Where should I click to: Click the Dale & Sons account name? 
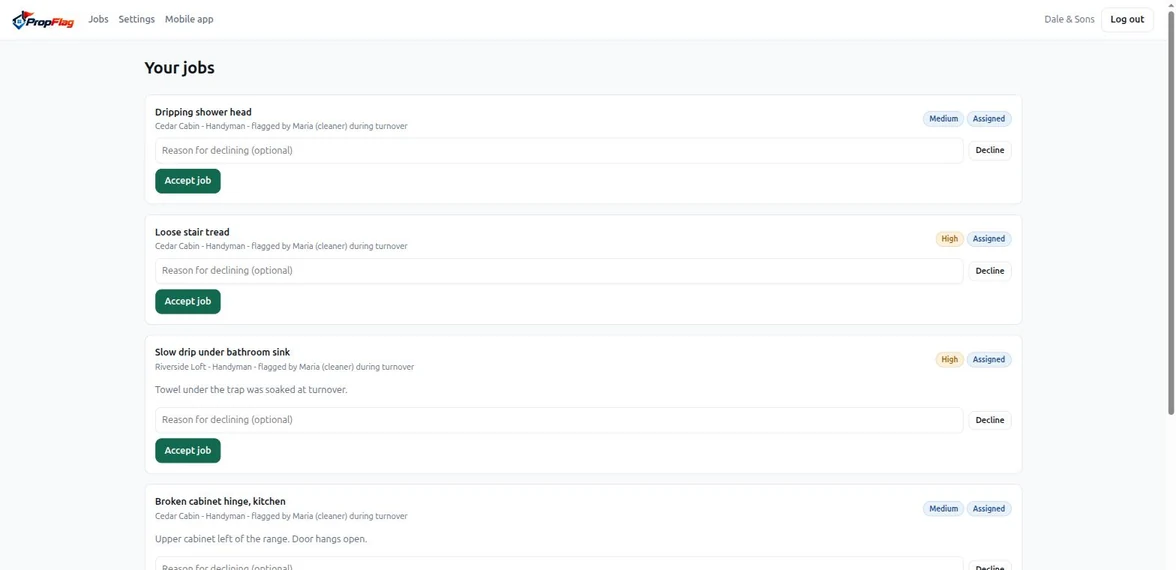click(1069, 20)
